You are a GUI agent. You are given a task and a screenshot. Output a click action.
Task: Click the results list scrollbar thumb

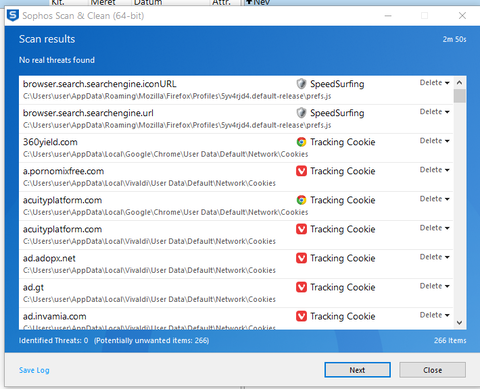(459, 96)
